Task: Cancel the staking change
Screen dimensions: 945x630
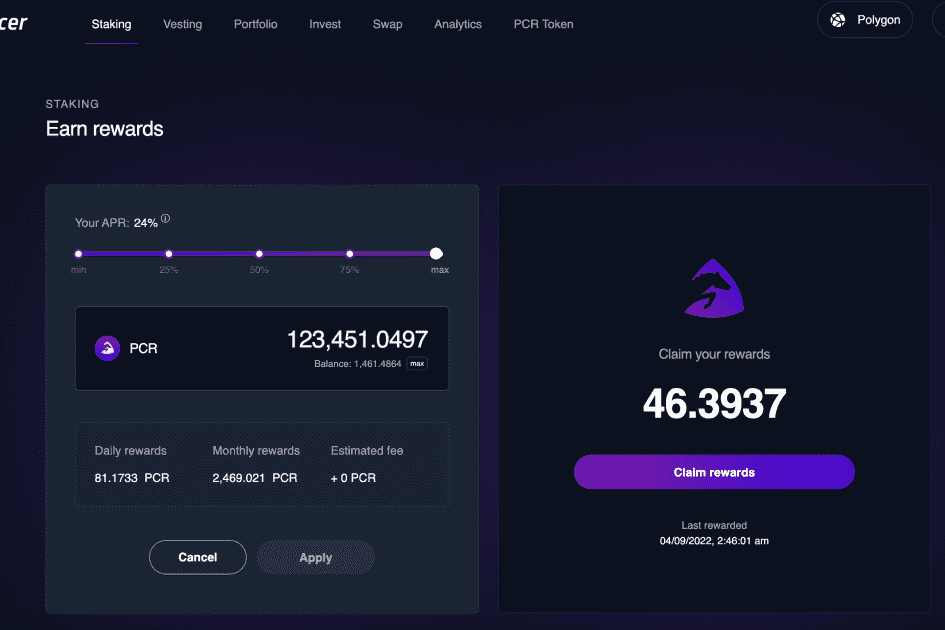Action: (197, 557)
